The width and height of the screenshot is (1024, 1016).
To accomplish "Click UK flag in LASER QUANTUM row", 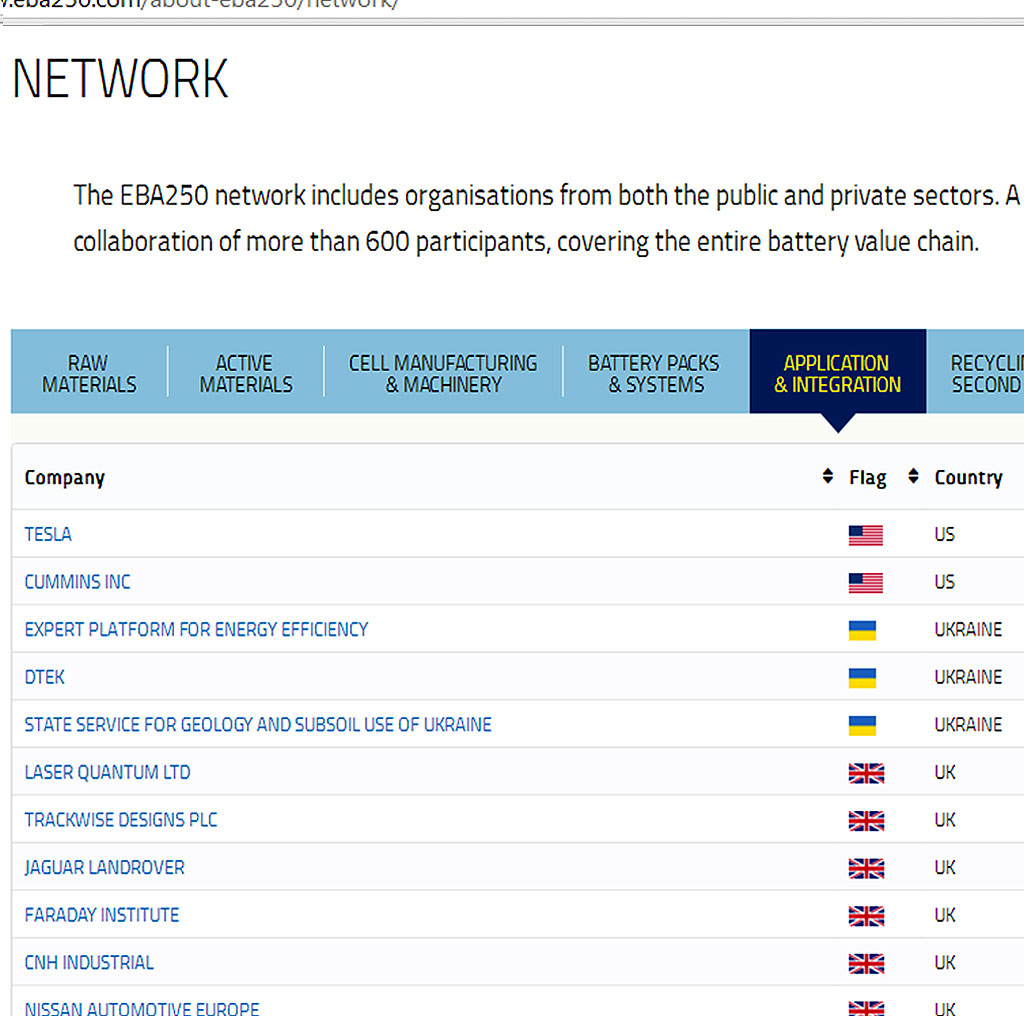I will (x=866, y=774).
